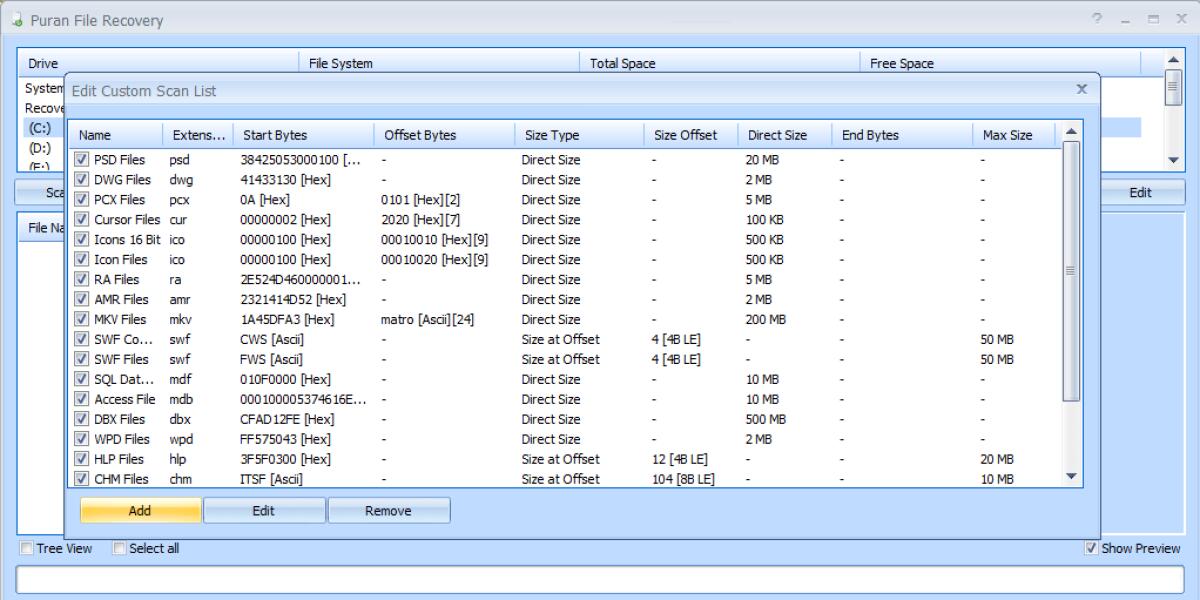Uncheck the SWF Files entry

point(82,359)
